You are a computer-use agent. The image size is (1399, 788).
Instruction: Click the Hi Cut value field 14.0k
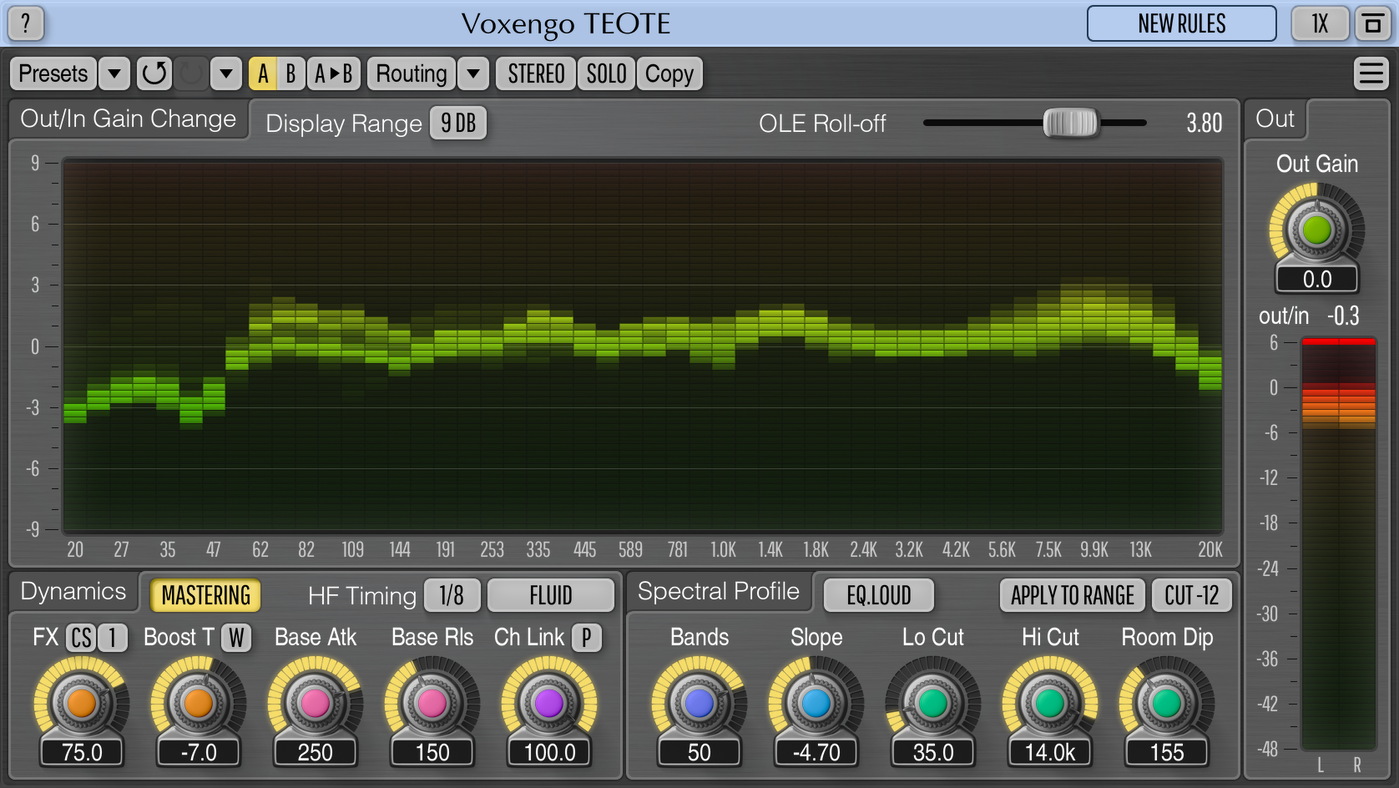click(1050, 752)
